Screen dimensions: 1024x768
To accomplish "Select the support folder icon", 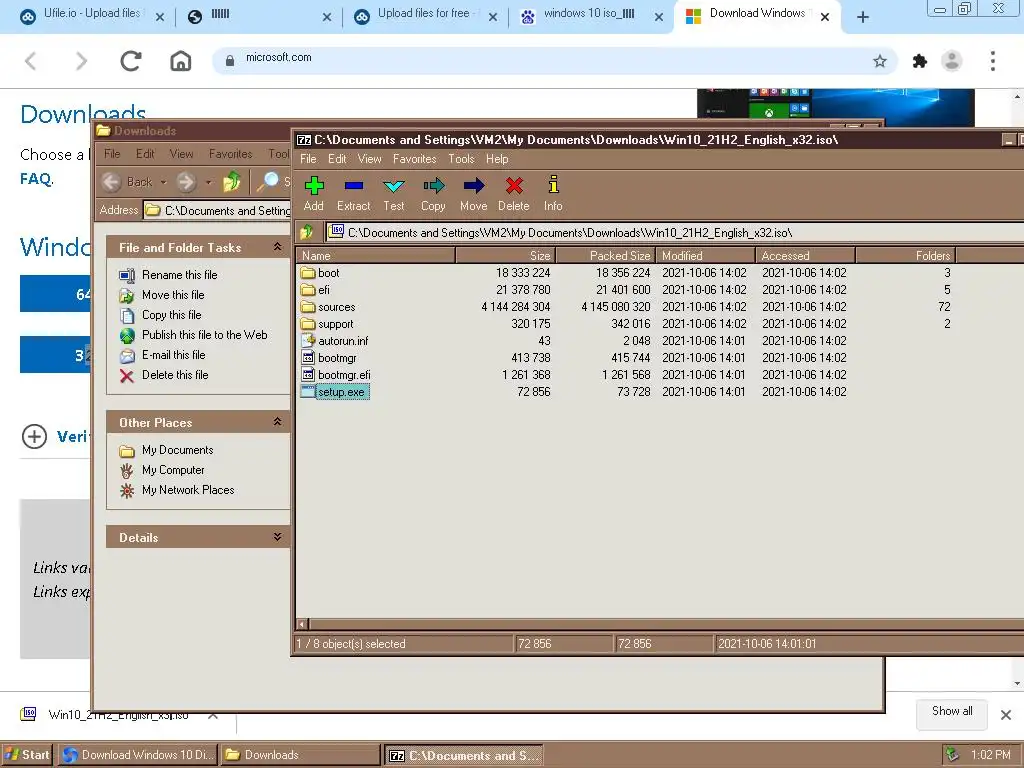I will pos(308,323).
